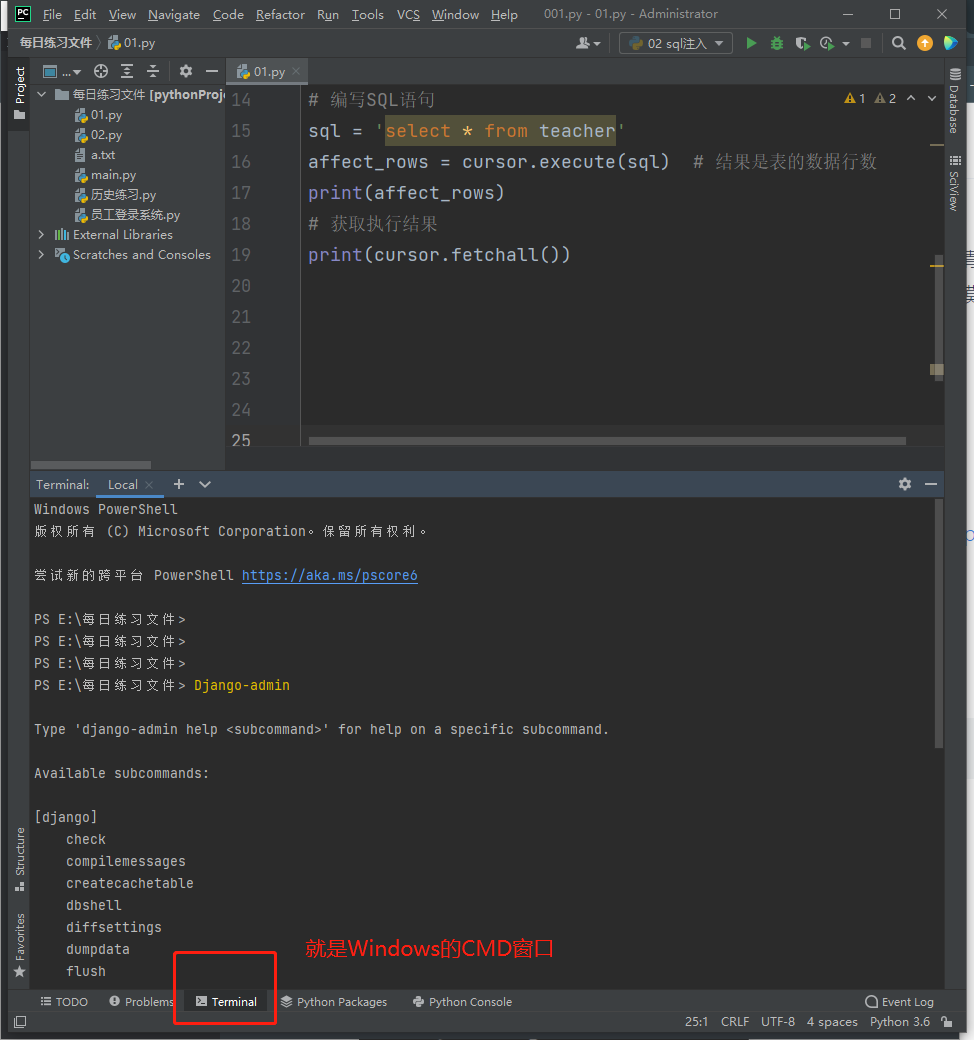Collapse the 每日练习文件 project root folder

coord(42,95)
